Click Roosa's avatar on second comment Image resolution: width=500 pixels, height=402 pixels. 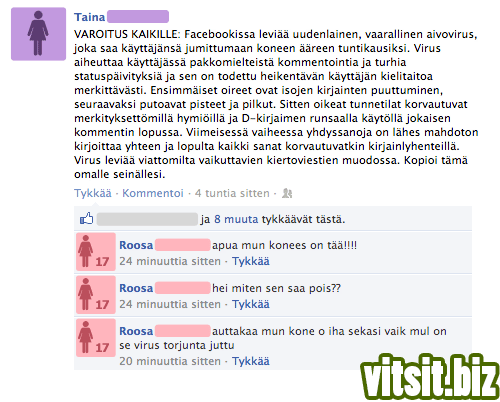[x=96, y=295]
